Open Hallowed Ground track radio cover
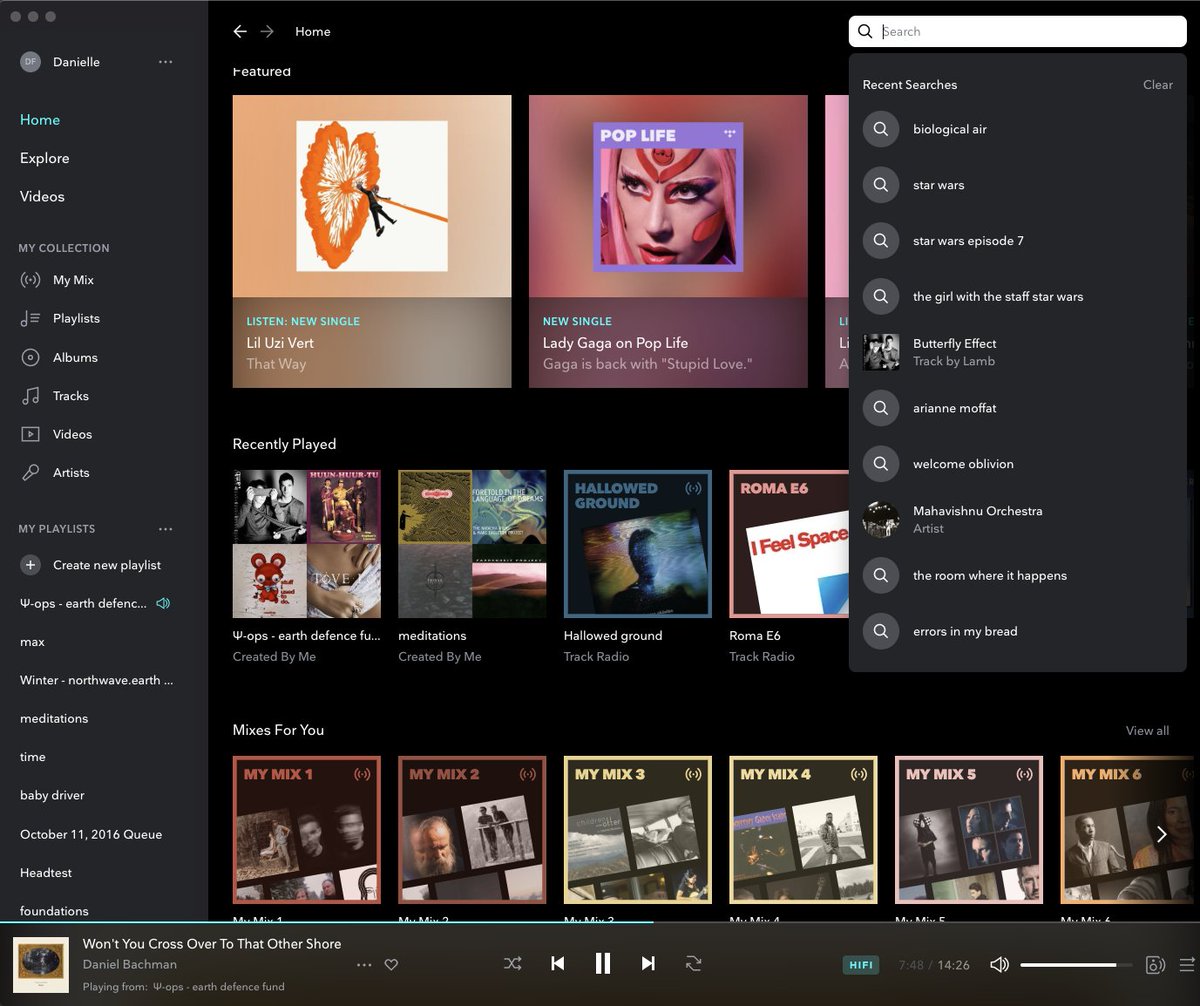Image resolution: width=1200 pixels, height=1006 pixels. click(638, 544)
